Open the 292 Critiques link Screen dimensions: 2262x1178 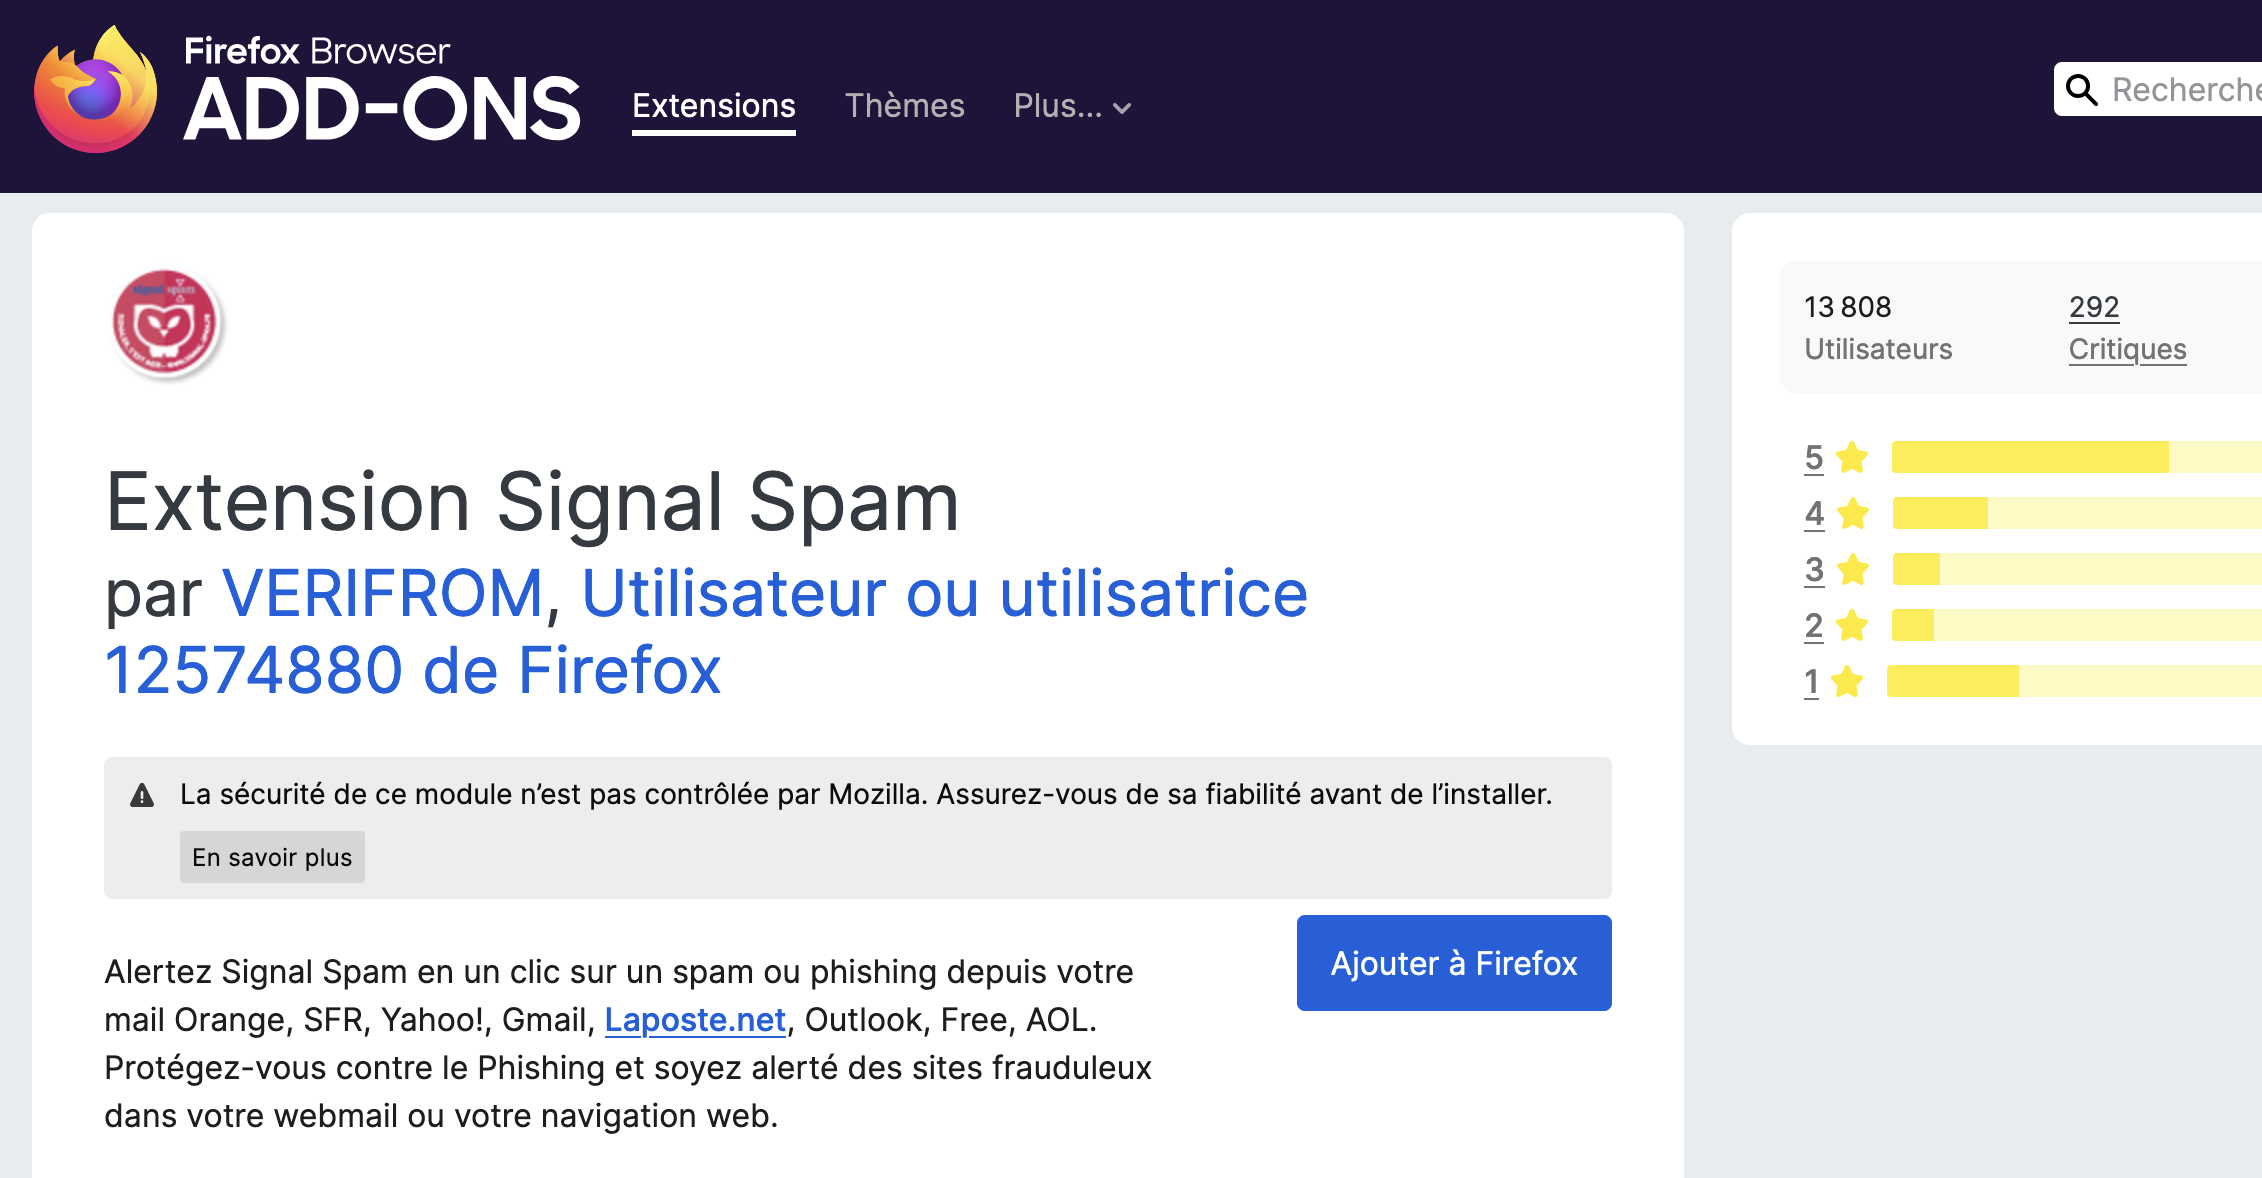[x=2127, y=327]
